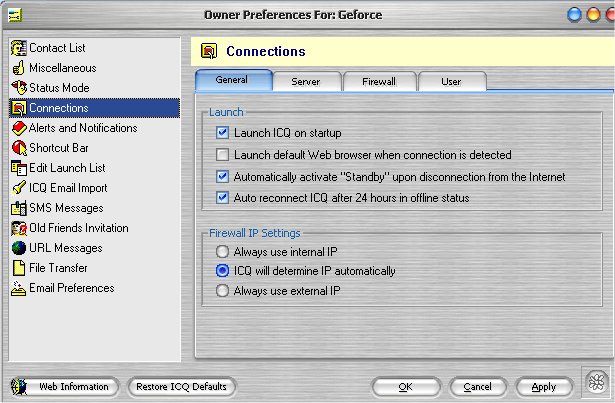Screen dimensions: 615x403
Task: Click the Connections header icon
Action: (209, 51)
